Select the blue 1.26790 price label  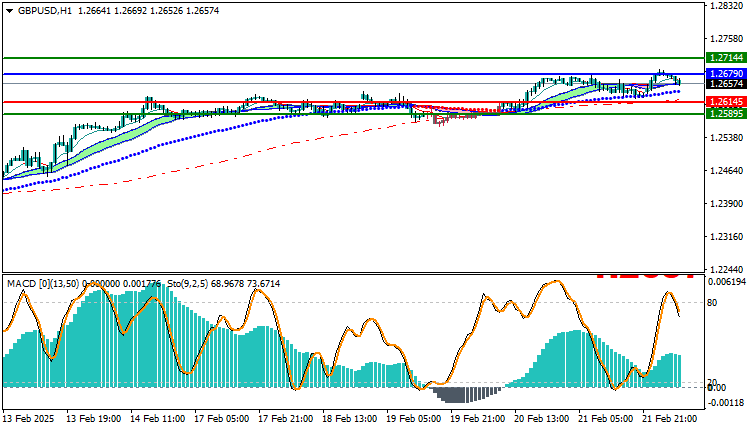coord(726,74)
